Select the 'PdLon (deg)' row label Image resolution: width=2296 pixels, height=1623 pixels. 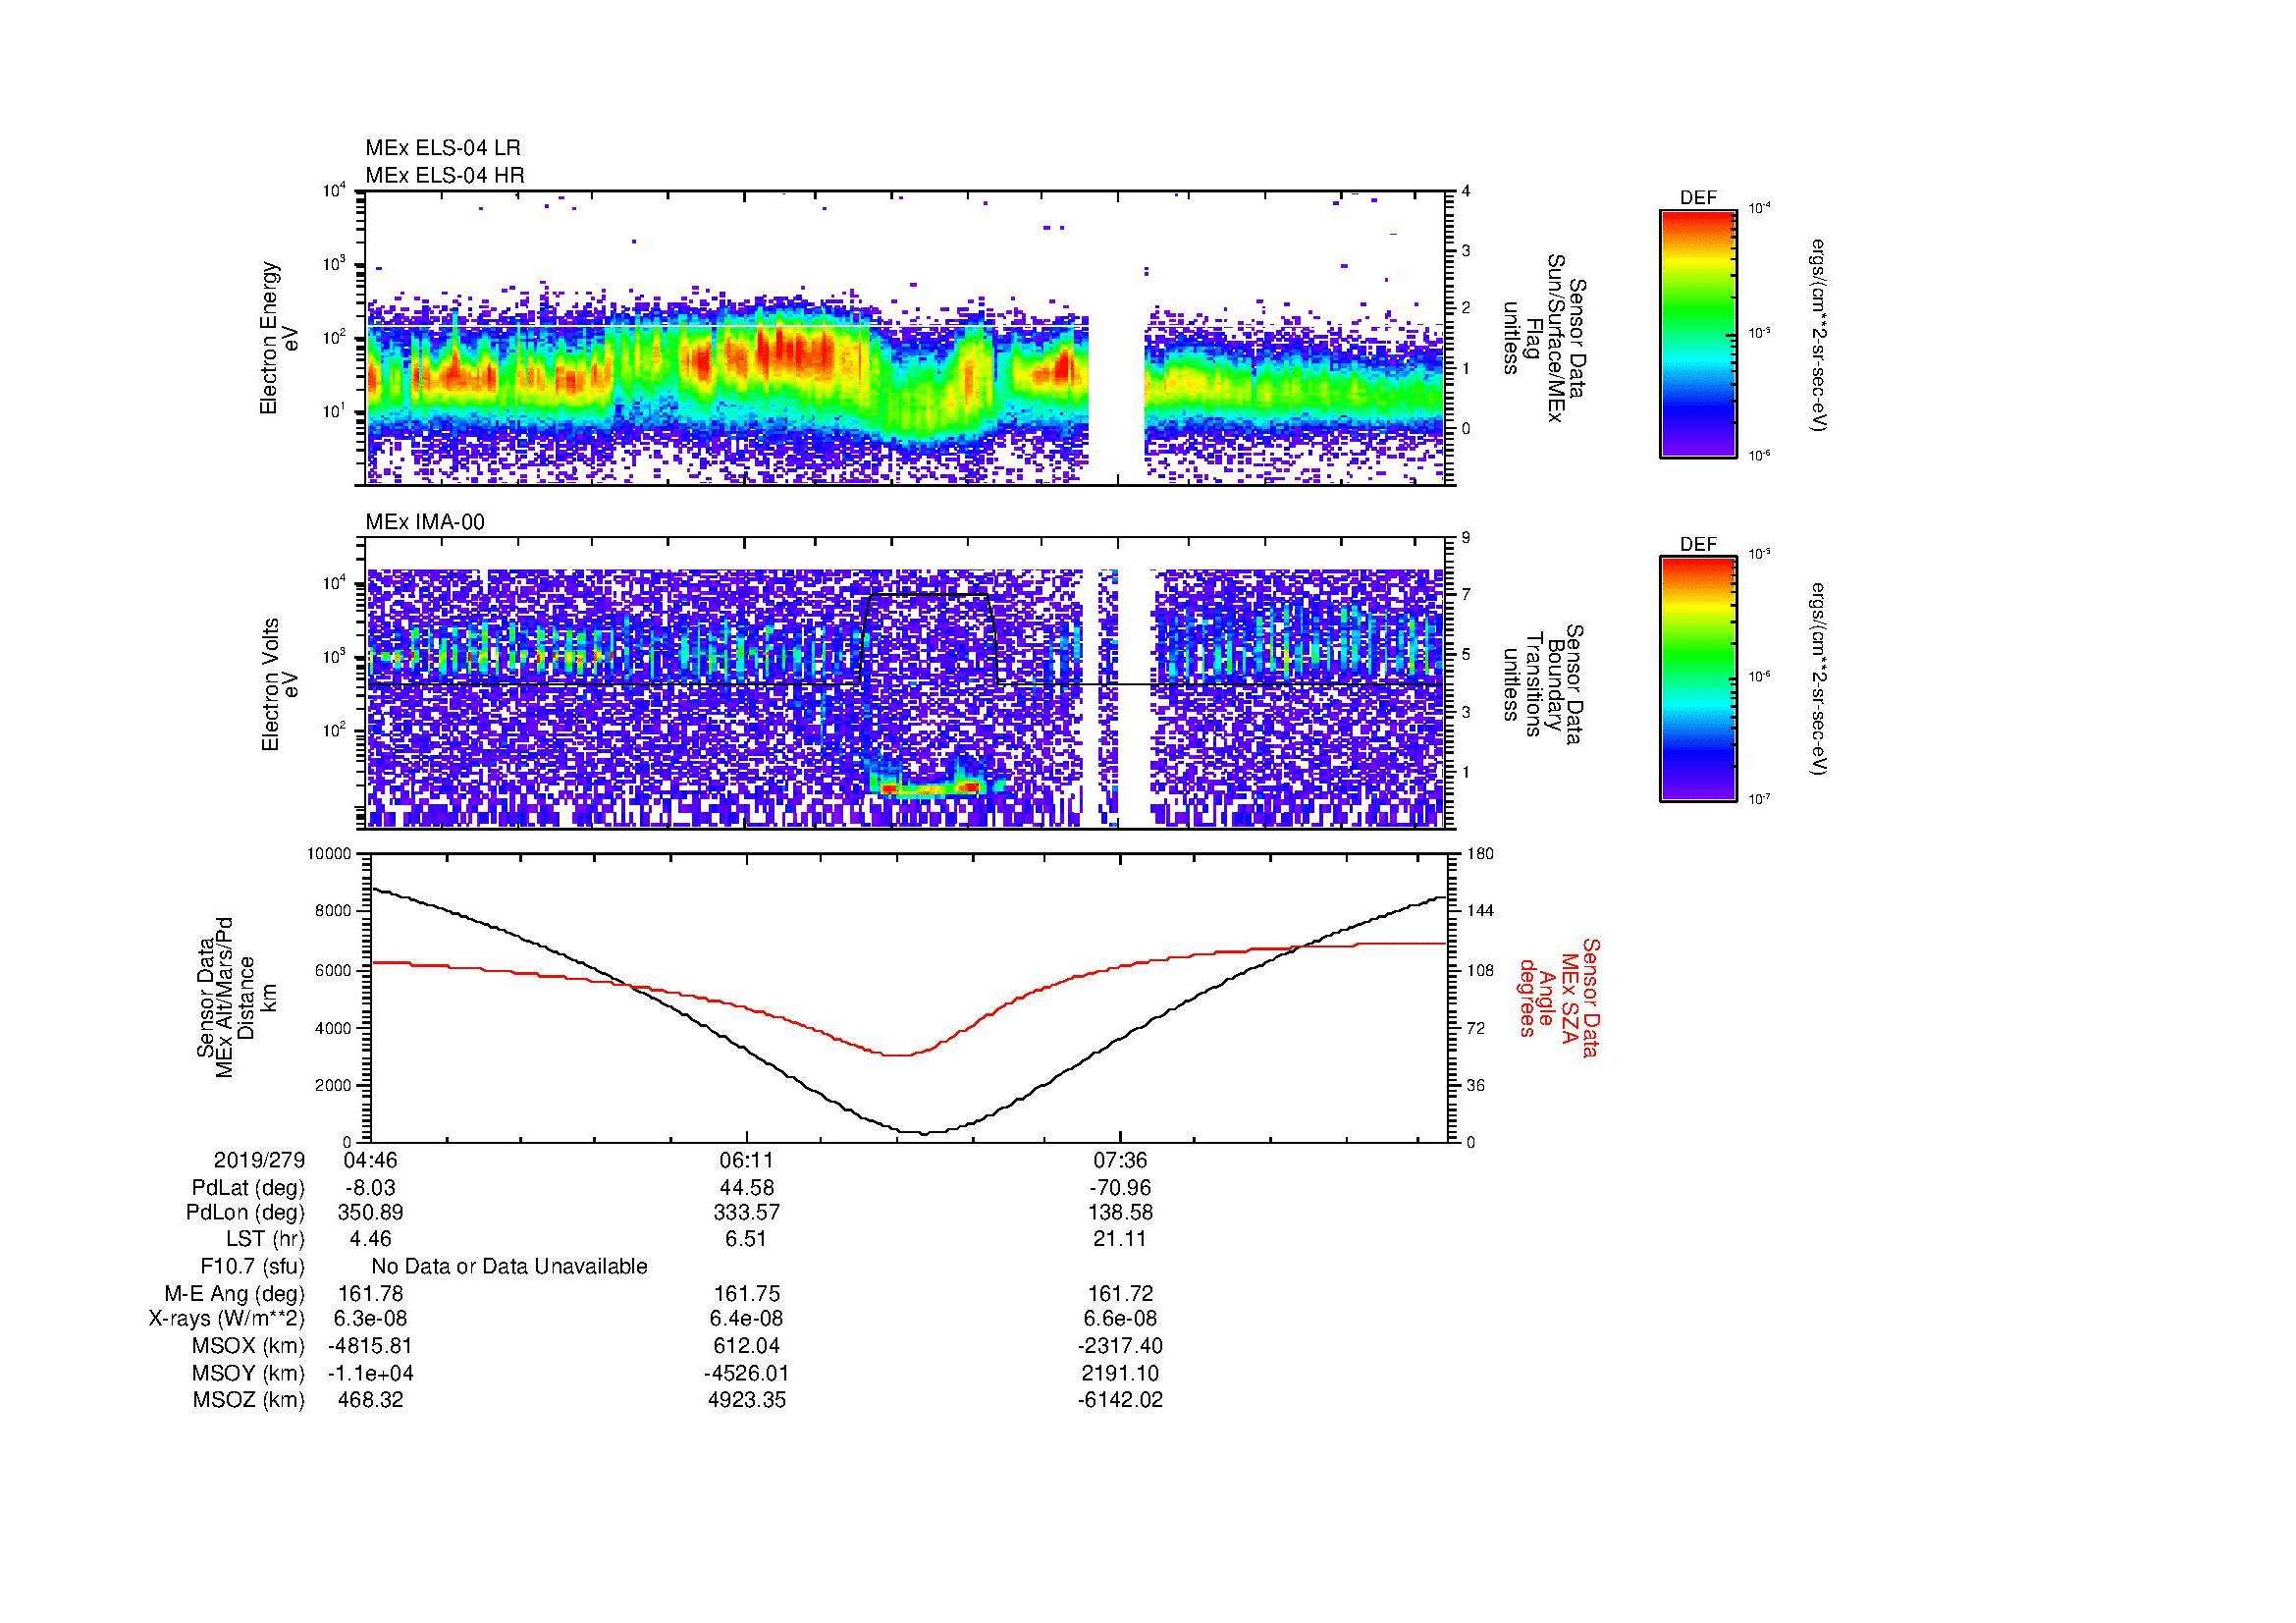[x=245, y=1213]
